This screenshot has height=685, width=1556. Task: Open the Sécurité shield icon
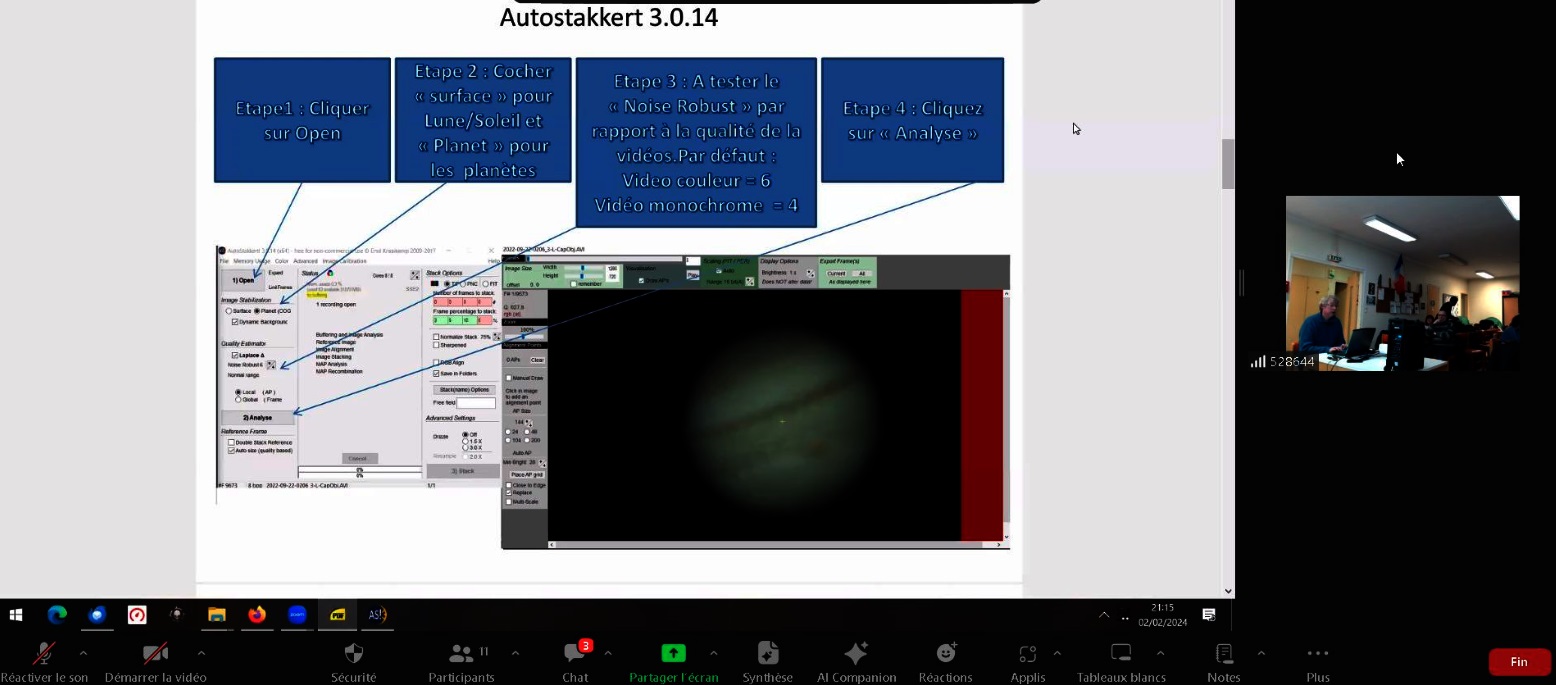[353, 654]
